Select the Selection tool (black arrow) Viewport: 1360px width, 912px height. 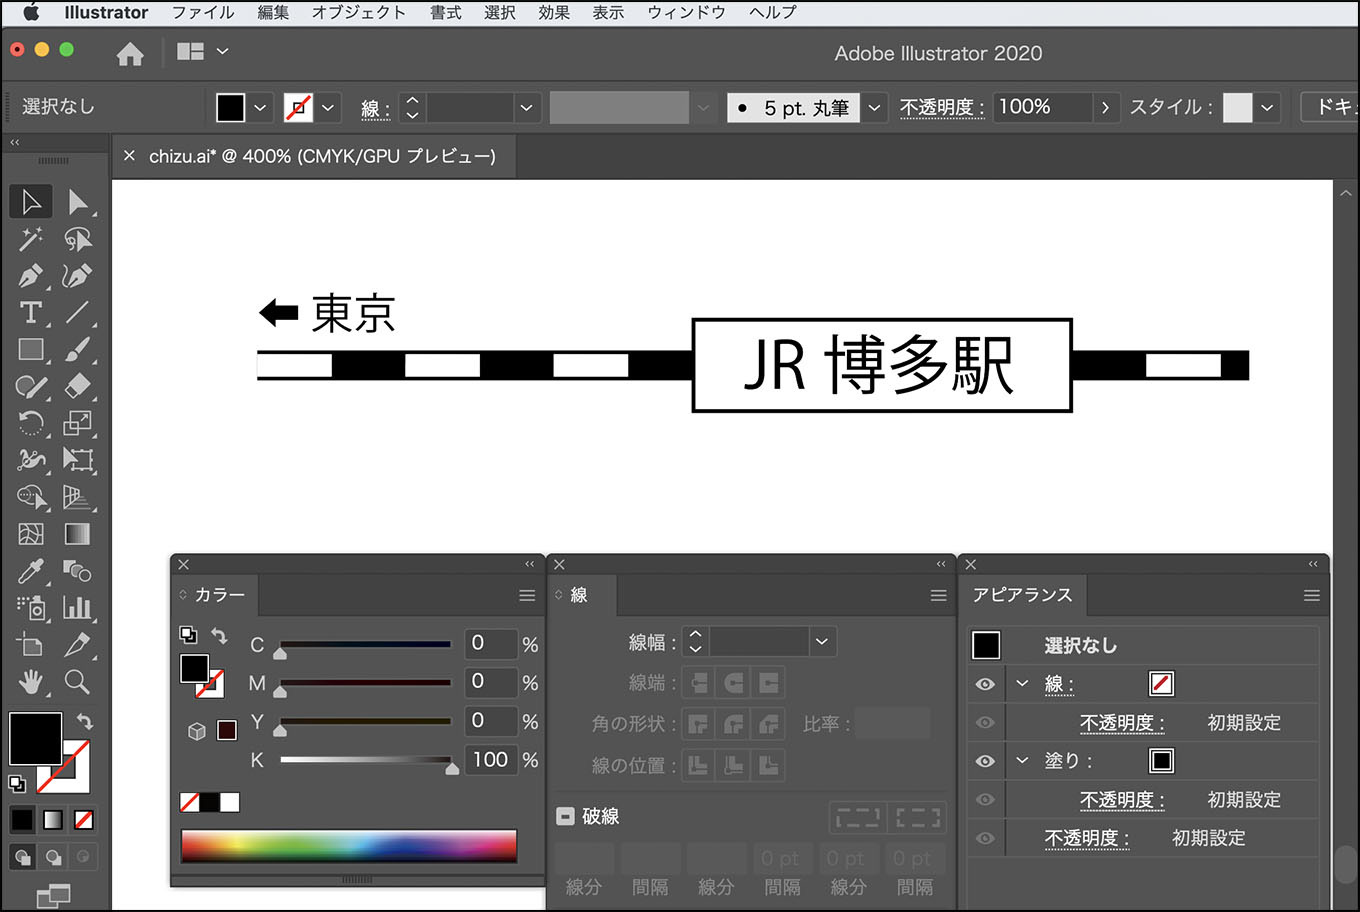(x=31, y=202)
